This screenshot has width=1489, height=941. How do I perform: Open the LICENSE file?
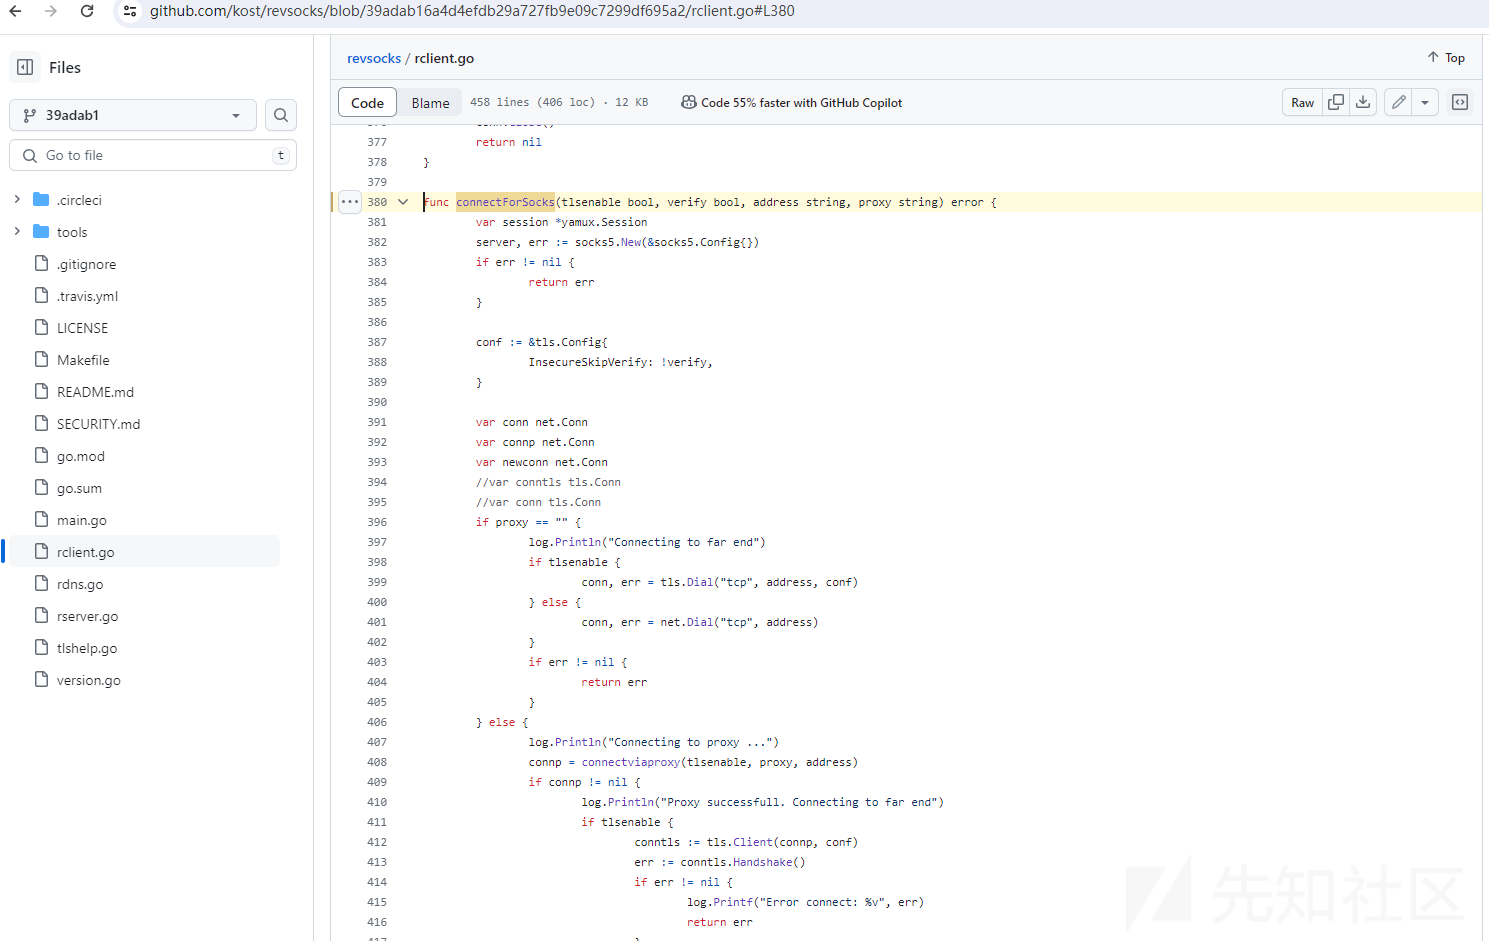pyautogui.click(x=82, y=328)
